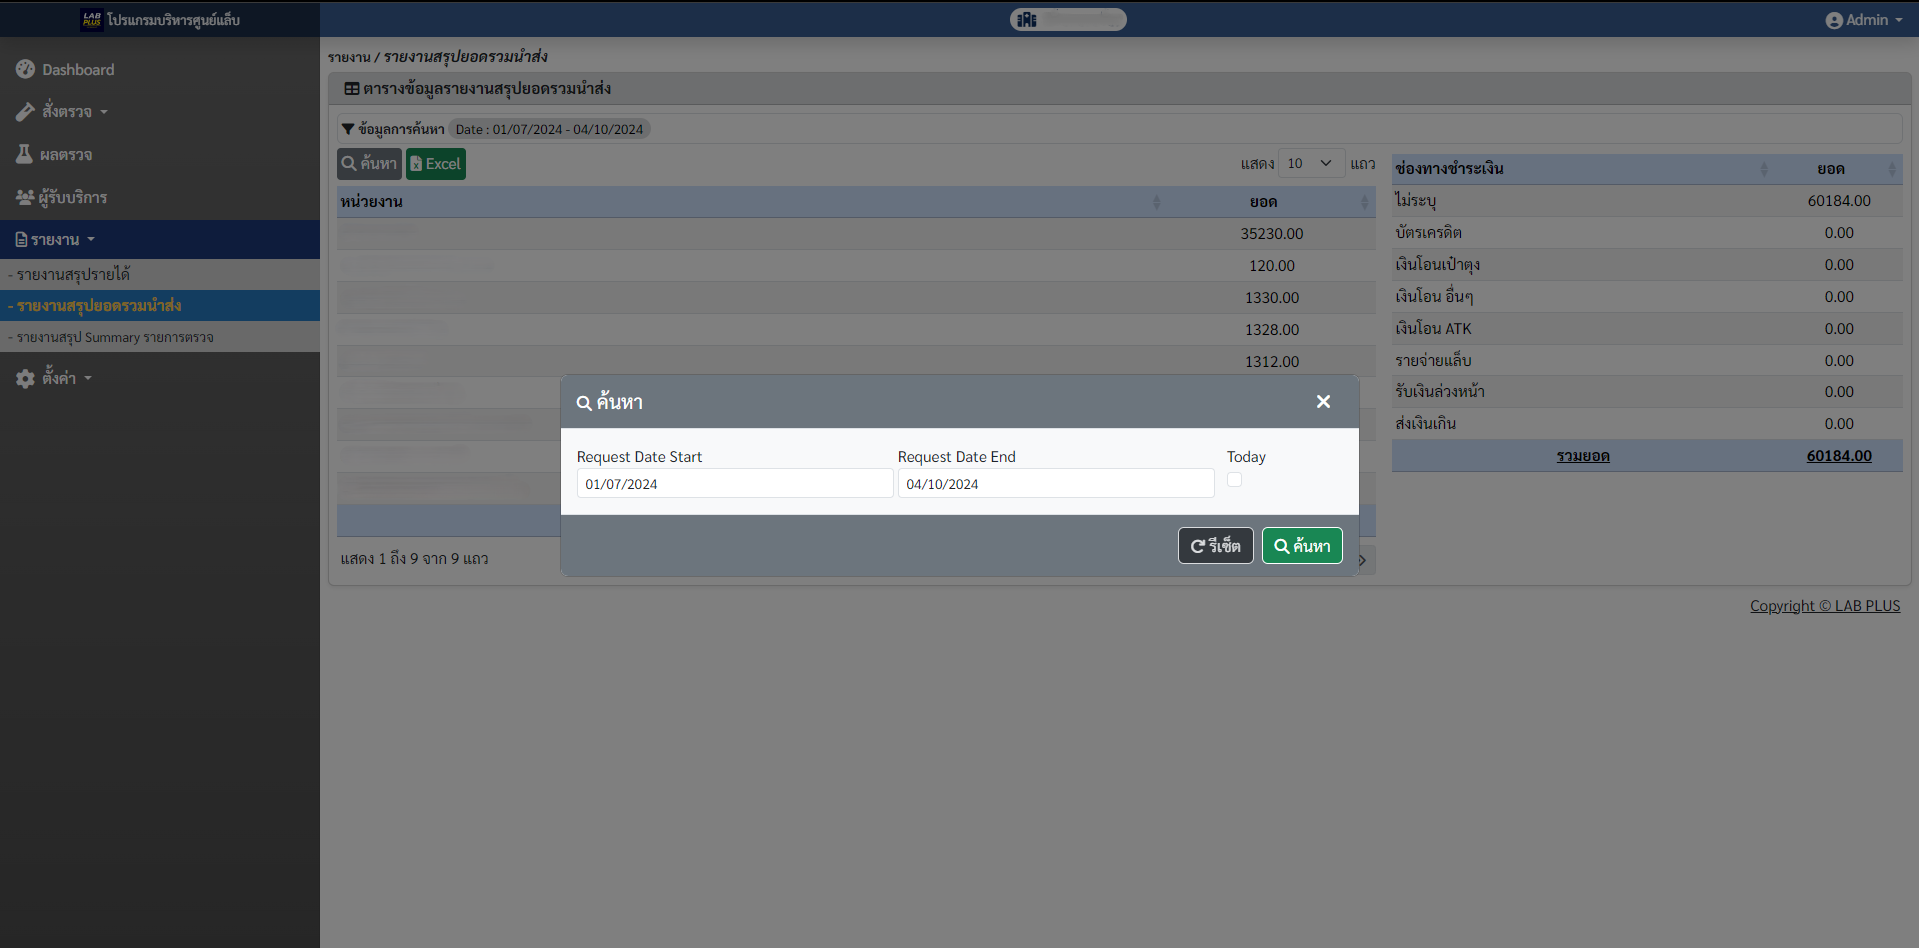Expand the Admin account dropdown
This screenshot has width=1919, height=948.
coord(1864,20)
